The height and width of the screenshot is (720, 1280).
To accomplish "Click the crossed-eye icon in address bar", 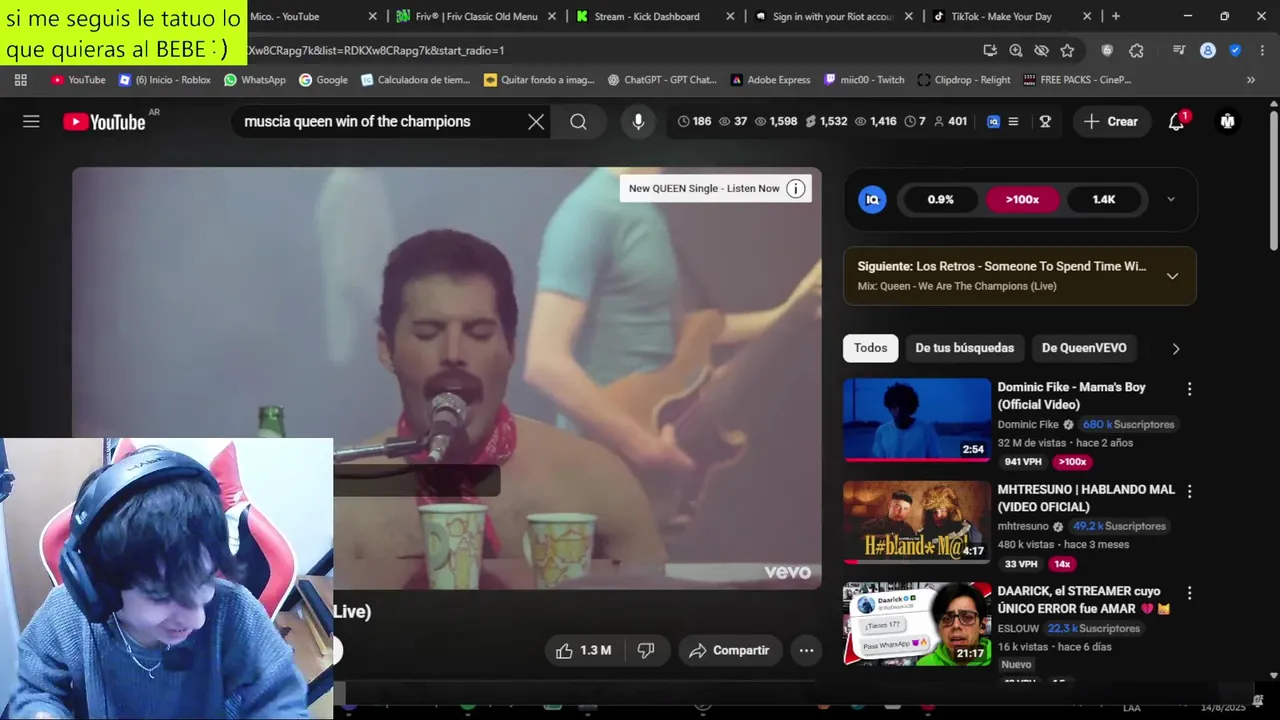I will pyautogui.click(x=1041, y=51).
